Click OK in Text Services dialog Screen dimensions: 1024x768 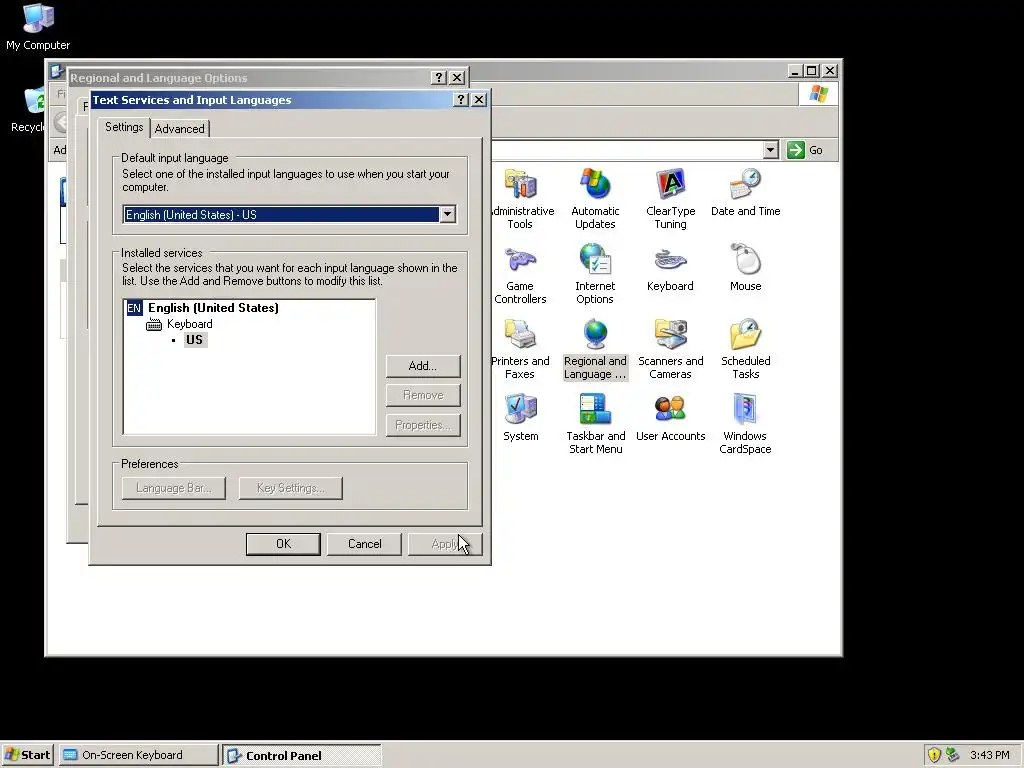(283, 544)
